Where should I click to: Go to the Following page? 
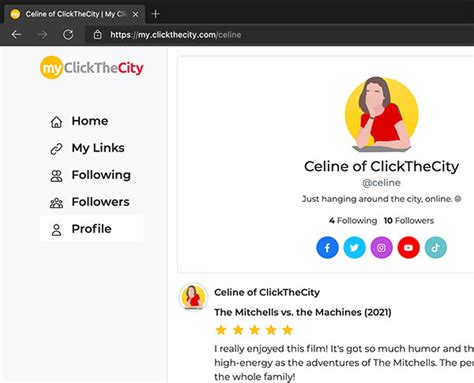[92, 175]
